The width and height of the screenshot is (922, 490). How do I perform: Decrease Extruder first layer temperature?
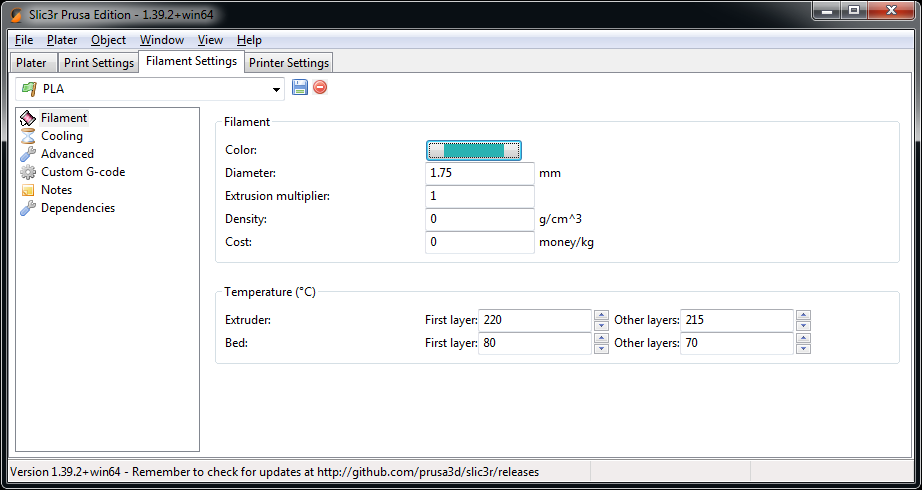pyautogui.click(x=601, y=326)
